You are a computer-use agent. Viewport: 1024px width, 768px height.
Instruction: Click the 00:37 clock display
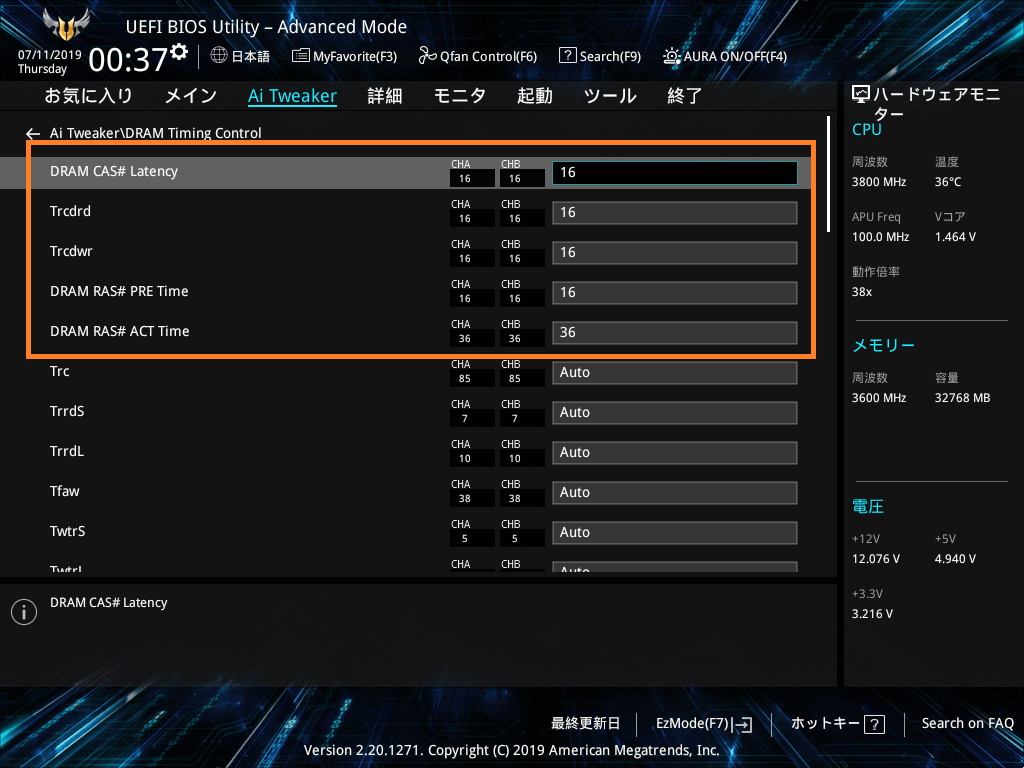(x=128, y=59)
